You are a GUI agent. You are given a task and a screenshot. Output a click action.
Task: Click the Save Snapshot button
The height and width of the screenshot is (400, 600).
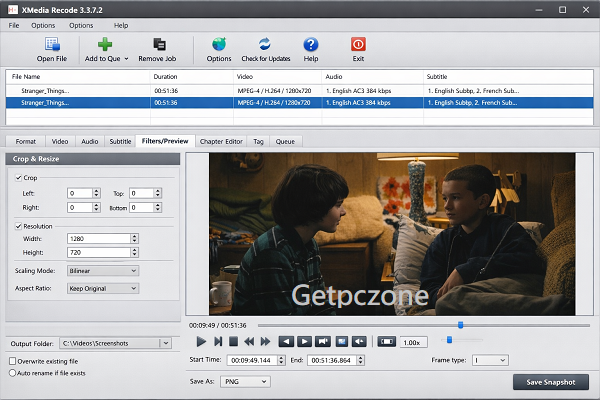[x=551, y=382]
